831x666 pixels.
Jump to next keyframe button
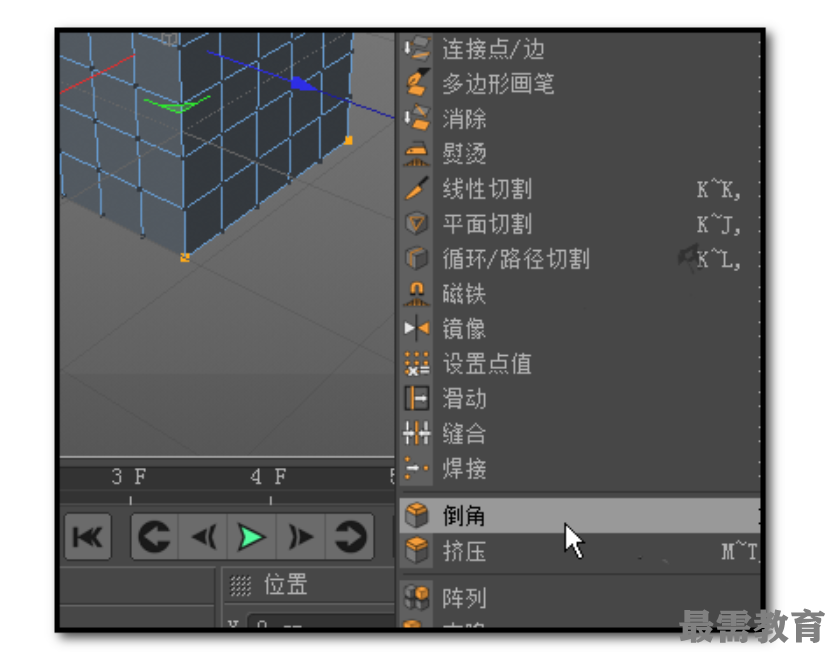click(350, 537)
